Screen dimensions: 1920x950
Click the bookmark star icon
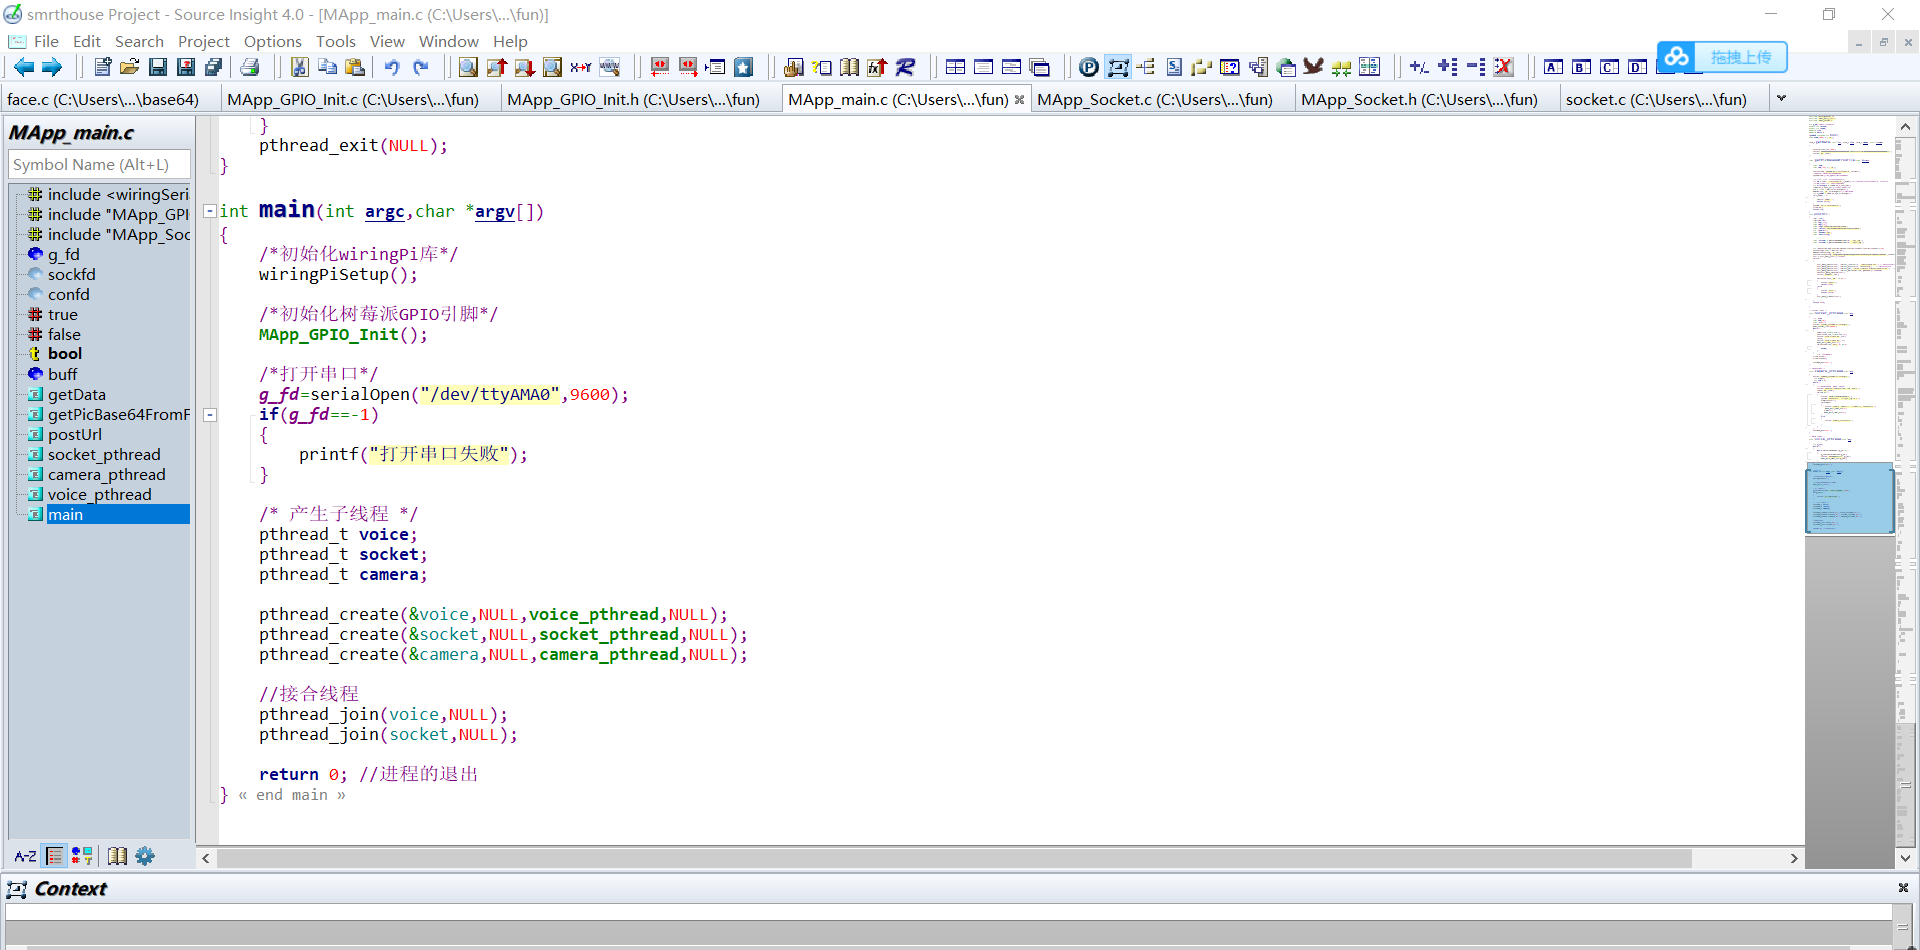pyautogui.click(x=744, y=67)
